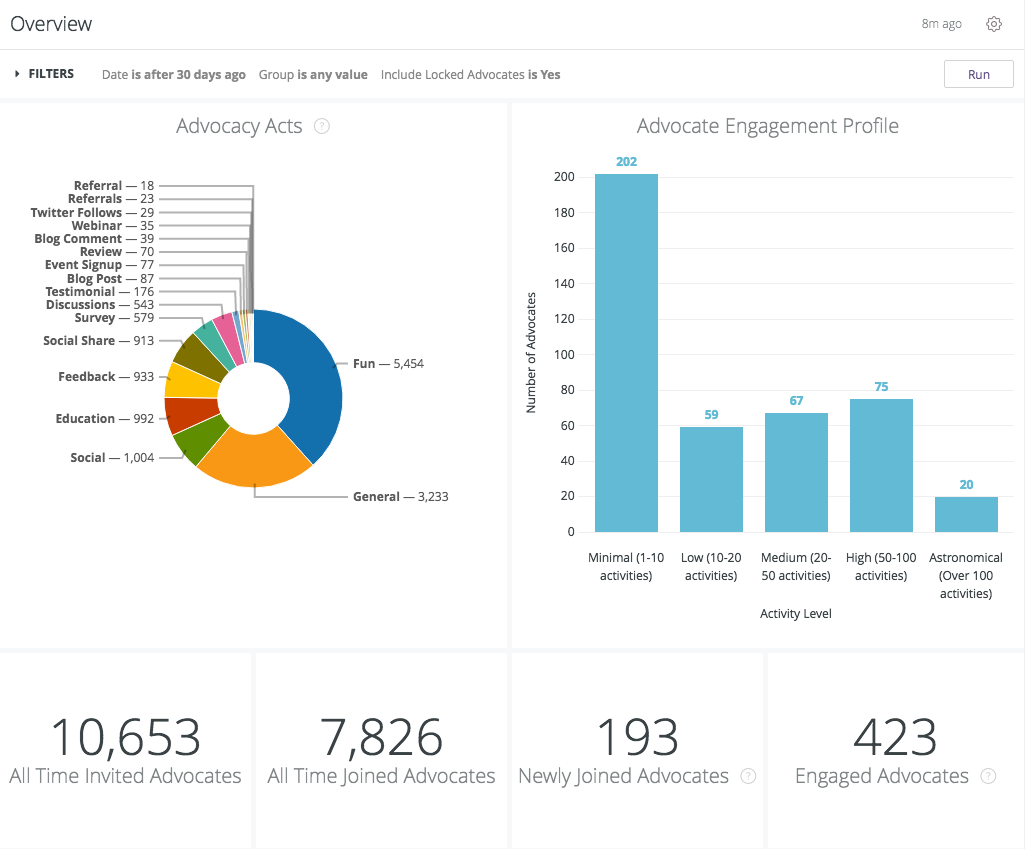Click the help icon next to Newly Joined Advocates
The height and width of the screenshot is (849, 1025).
click(749, 776)
